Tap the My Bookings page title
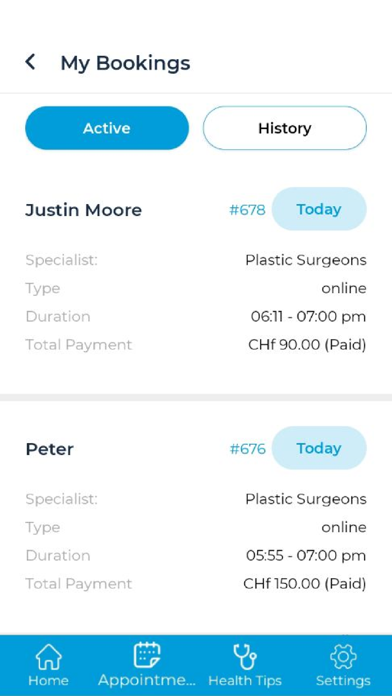Screen dimensions: 392x696 point(125,63)
